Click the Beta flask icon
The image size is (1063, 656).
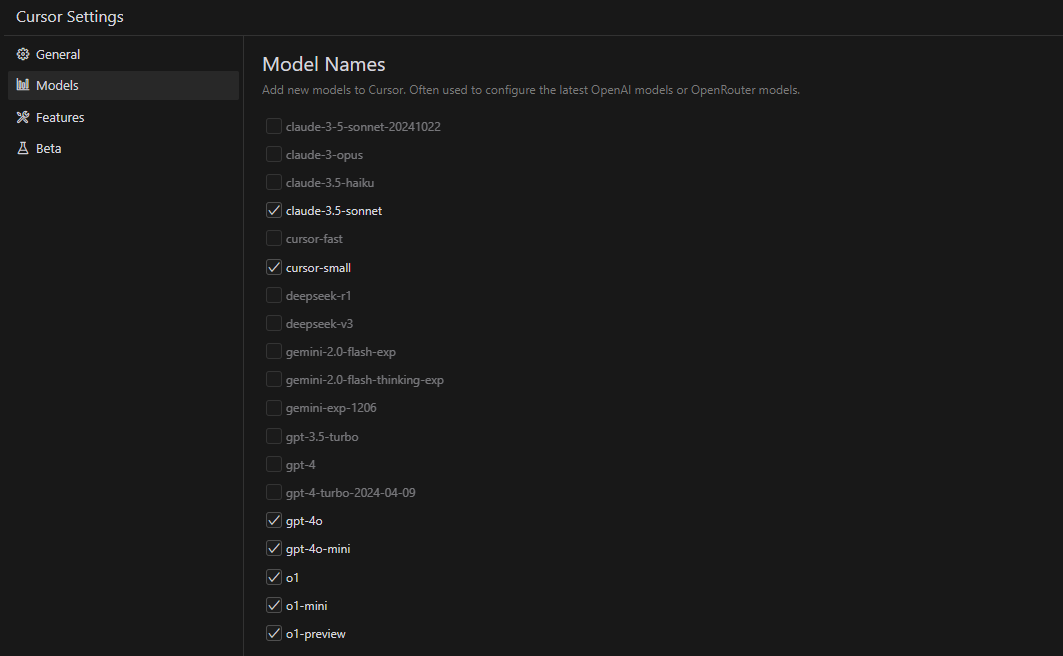23,148
